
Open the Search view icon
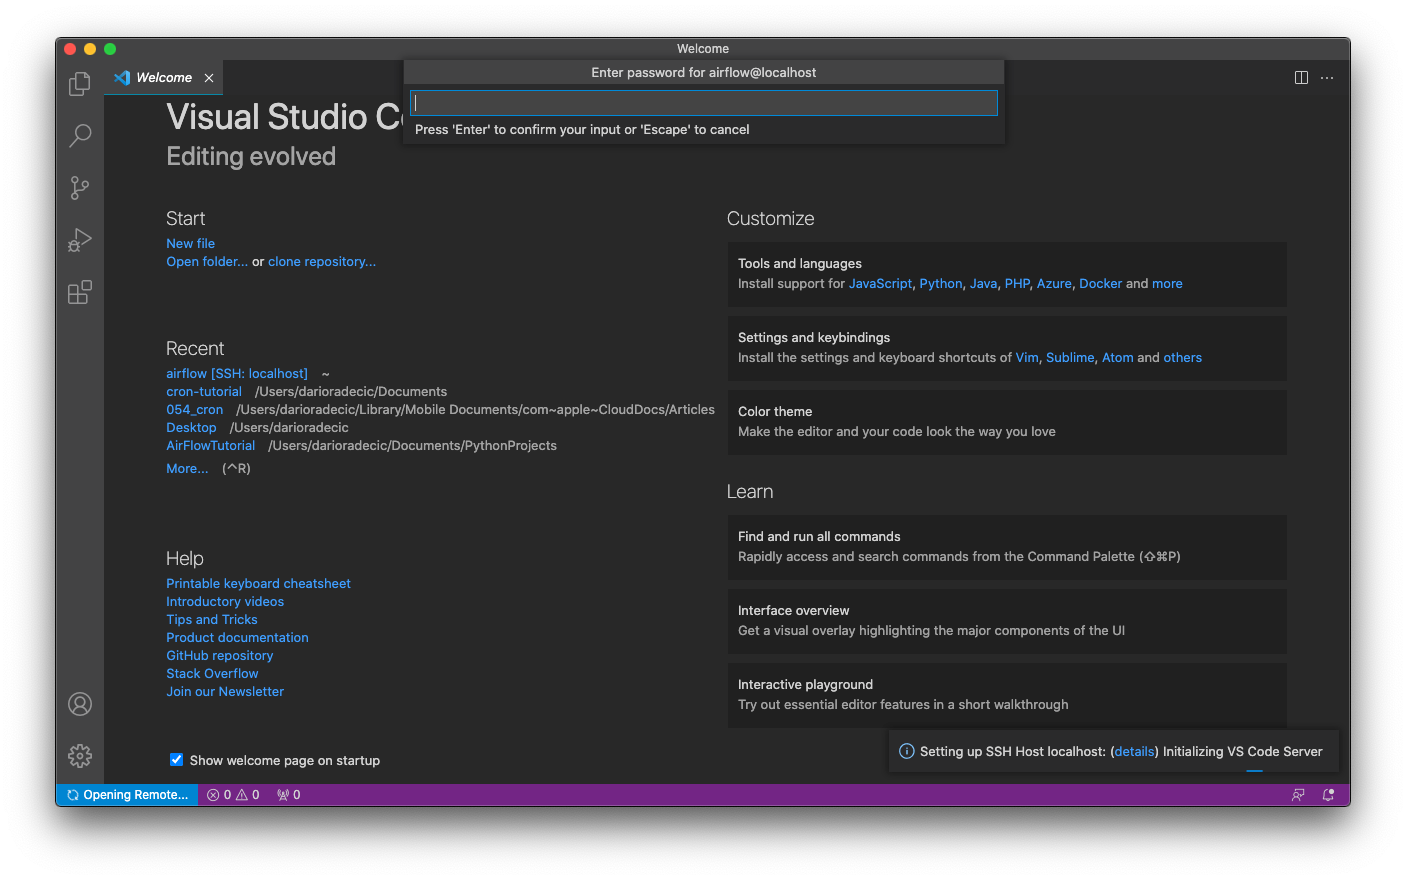tap(80, 135)
